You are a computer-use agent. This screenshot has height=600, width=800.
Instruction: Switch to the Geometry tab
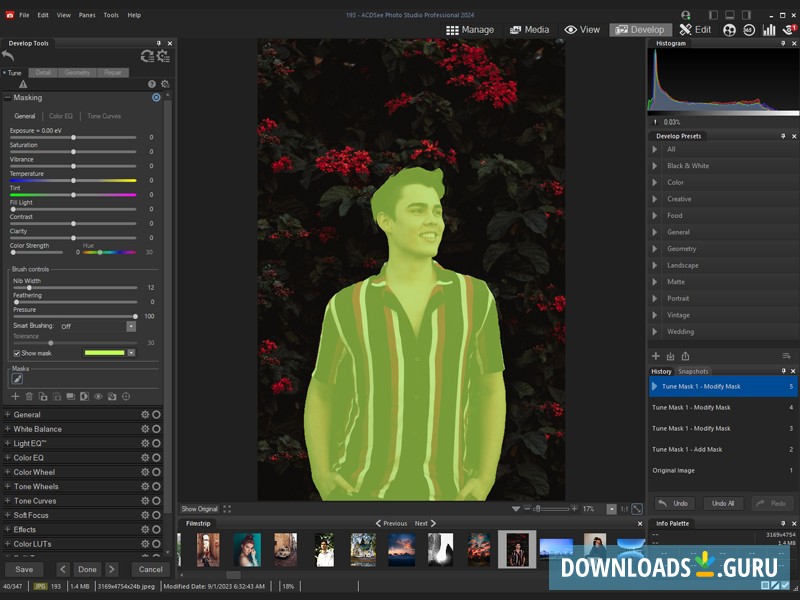(76, 72)
